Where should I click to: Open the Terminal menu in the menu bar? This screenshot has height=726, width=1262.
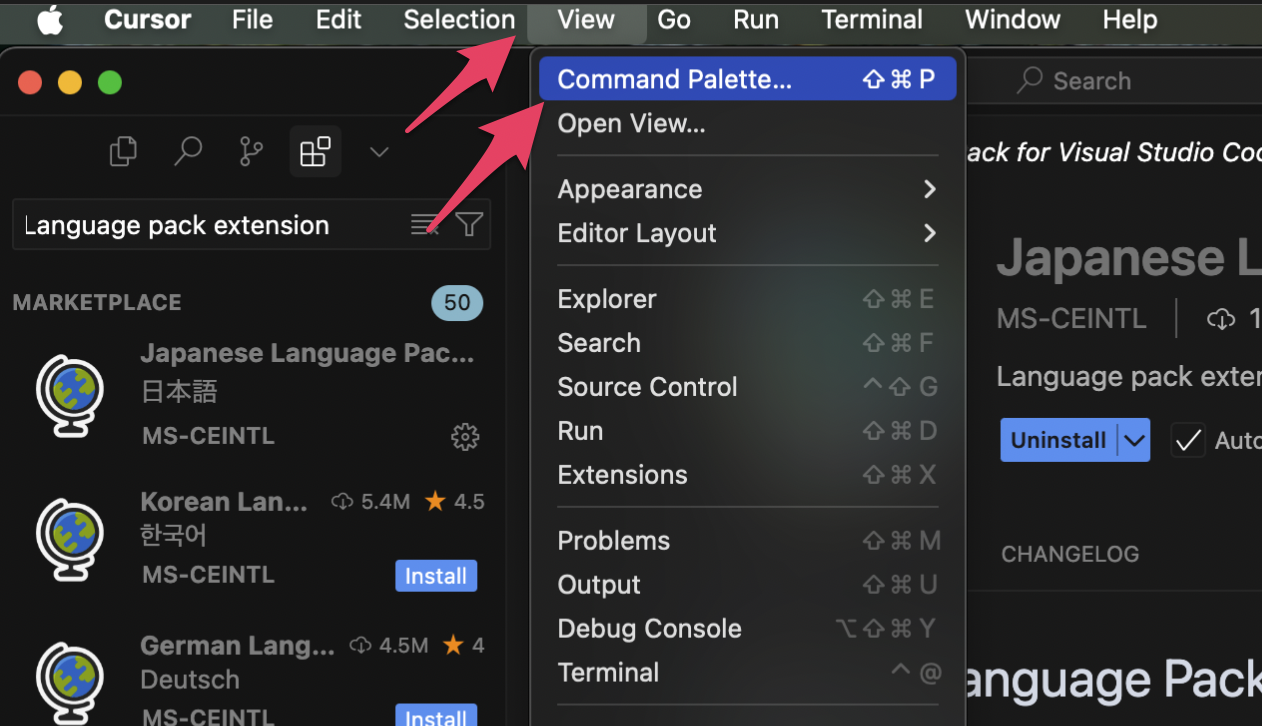pos(872,20)
